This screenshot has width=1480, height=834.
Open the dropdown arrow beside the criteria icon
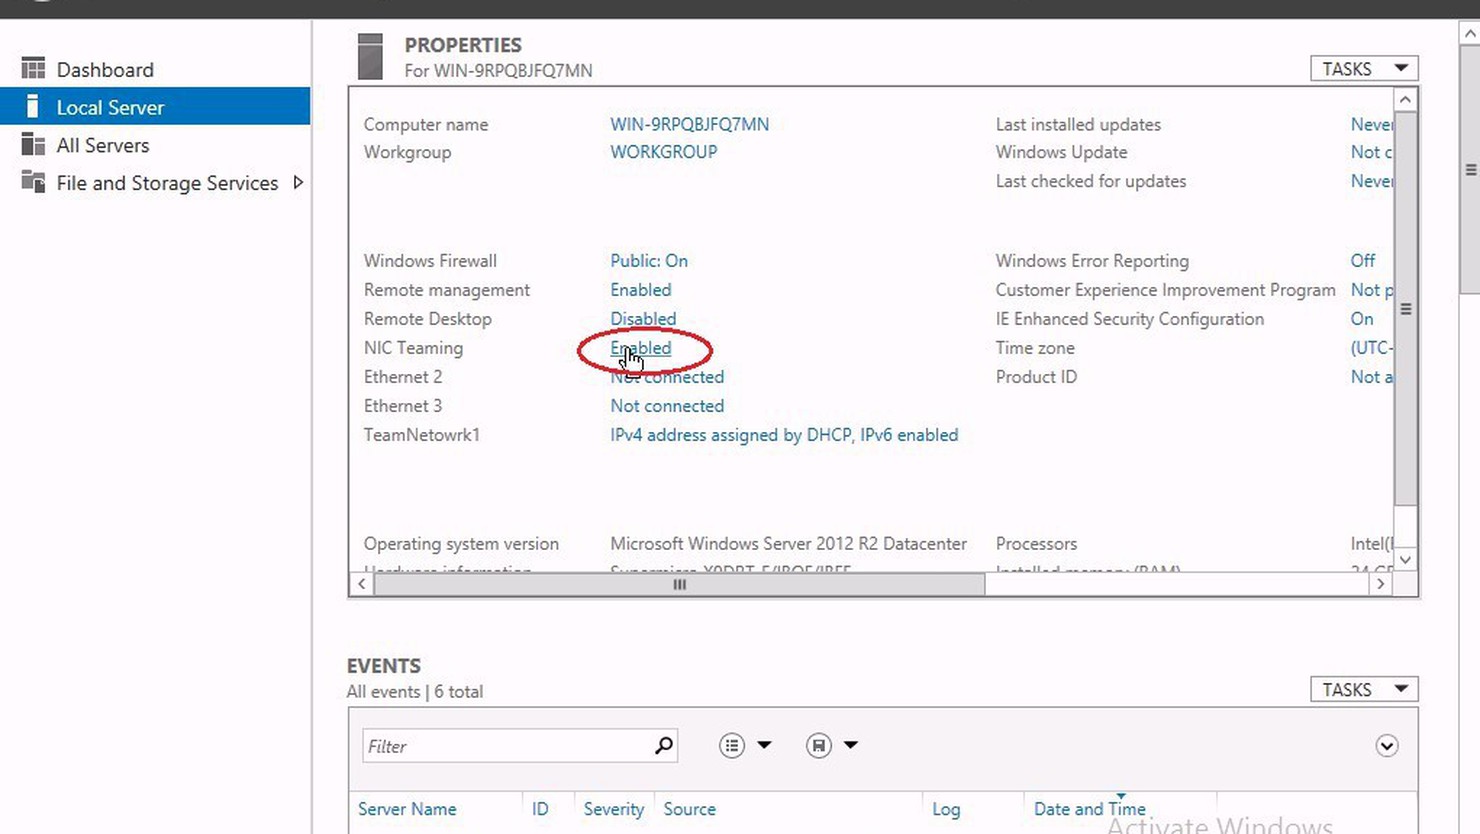click(x=764, y=745)
